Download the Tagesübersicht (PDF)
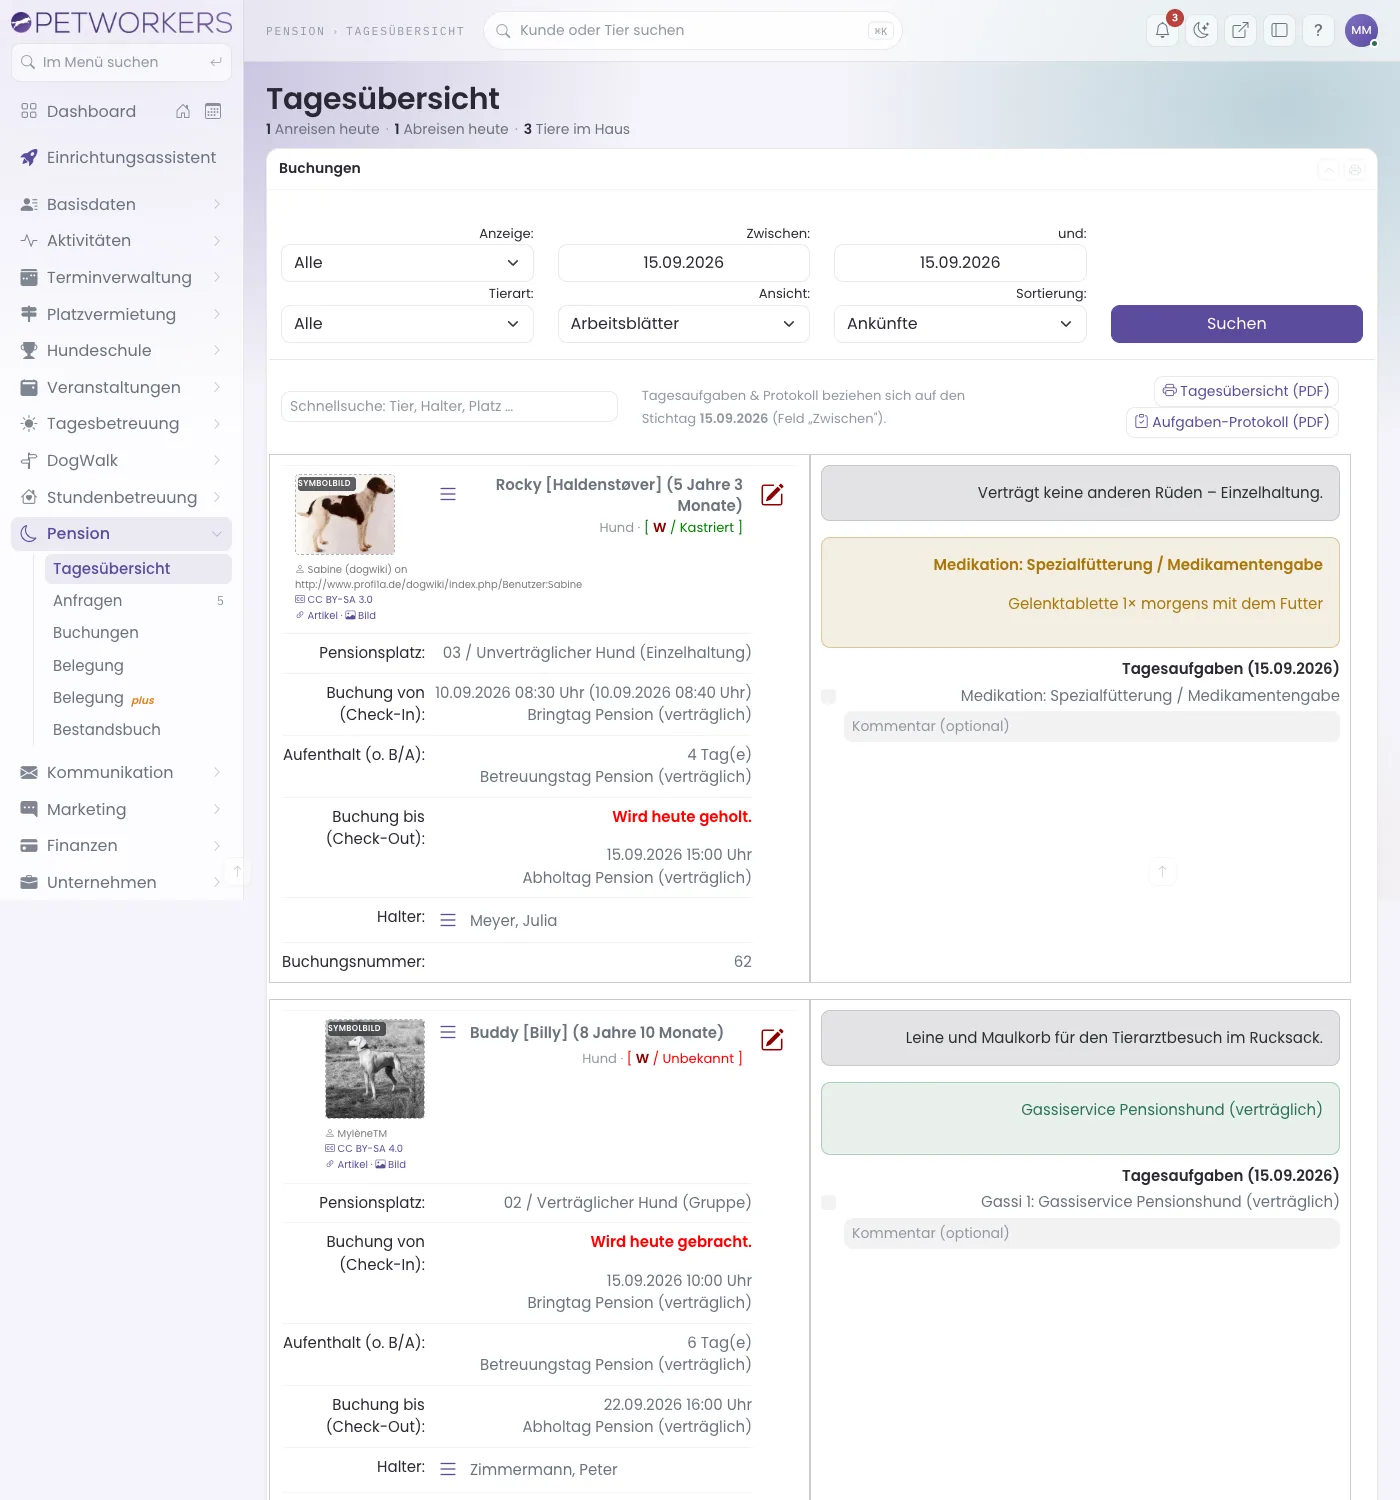 pyautogui.click(x=1246, y=391)
